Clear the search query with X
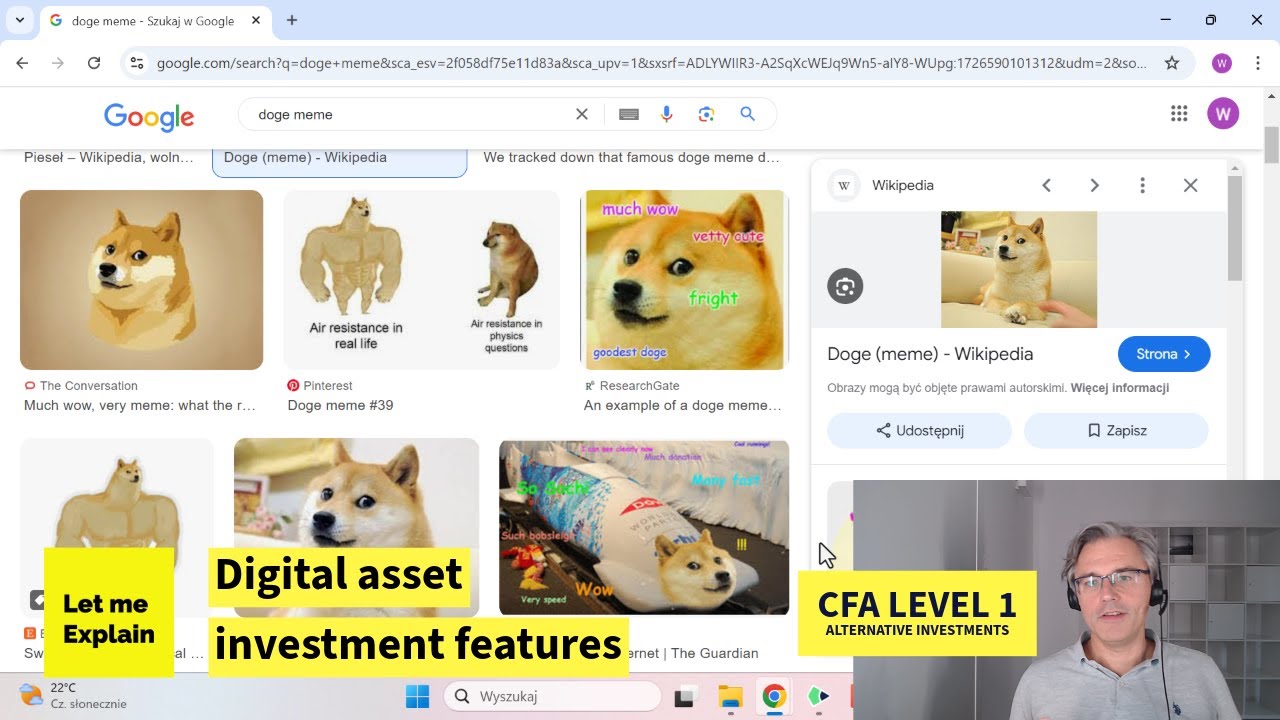The width and height of the screenshot is (1280, 720). coord(581,114)
